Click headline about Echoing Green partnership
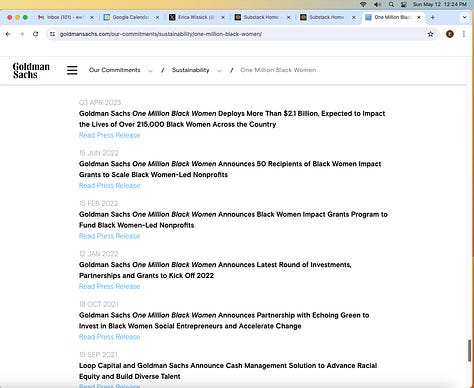The image size is (474, 388). (224, 320)
